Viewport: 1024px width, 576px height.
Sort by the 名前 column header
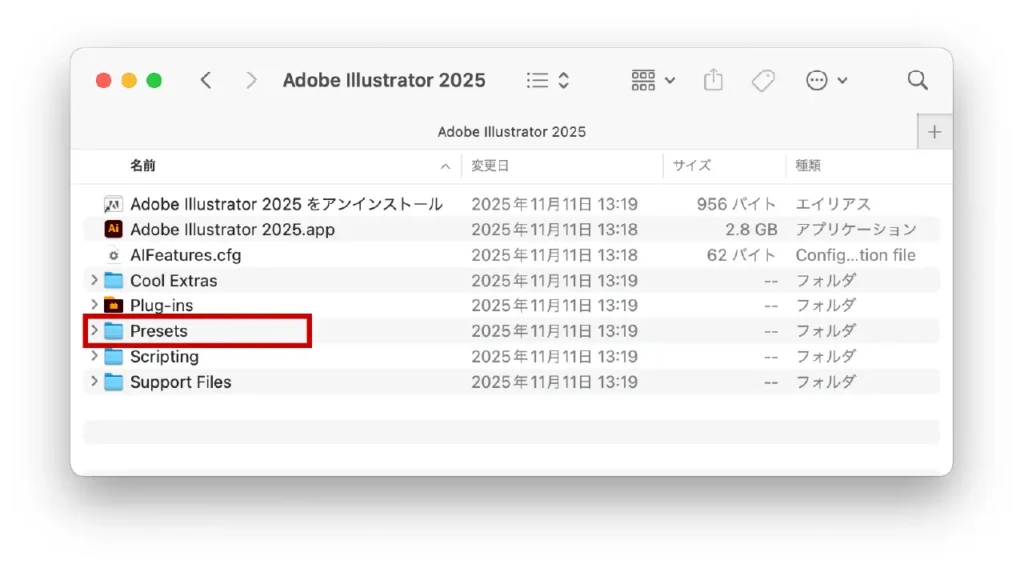(x=143, y=165)
